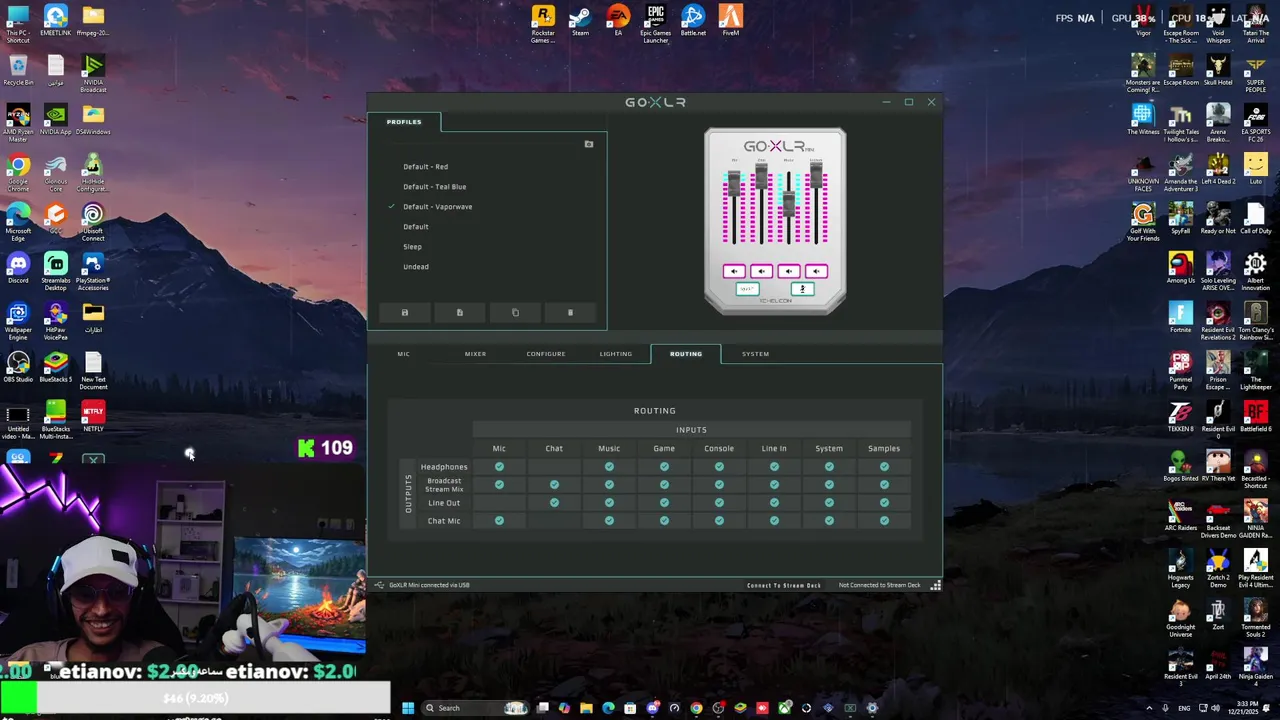Open the NVIDIA App desktop shortcut
1280x720 pixels.
[x=56, y=120]
